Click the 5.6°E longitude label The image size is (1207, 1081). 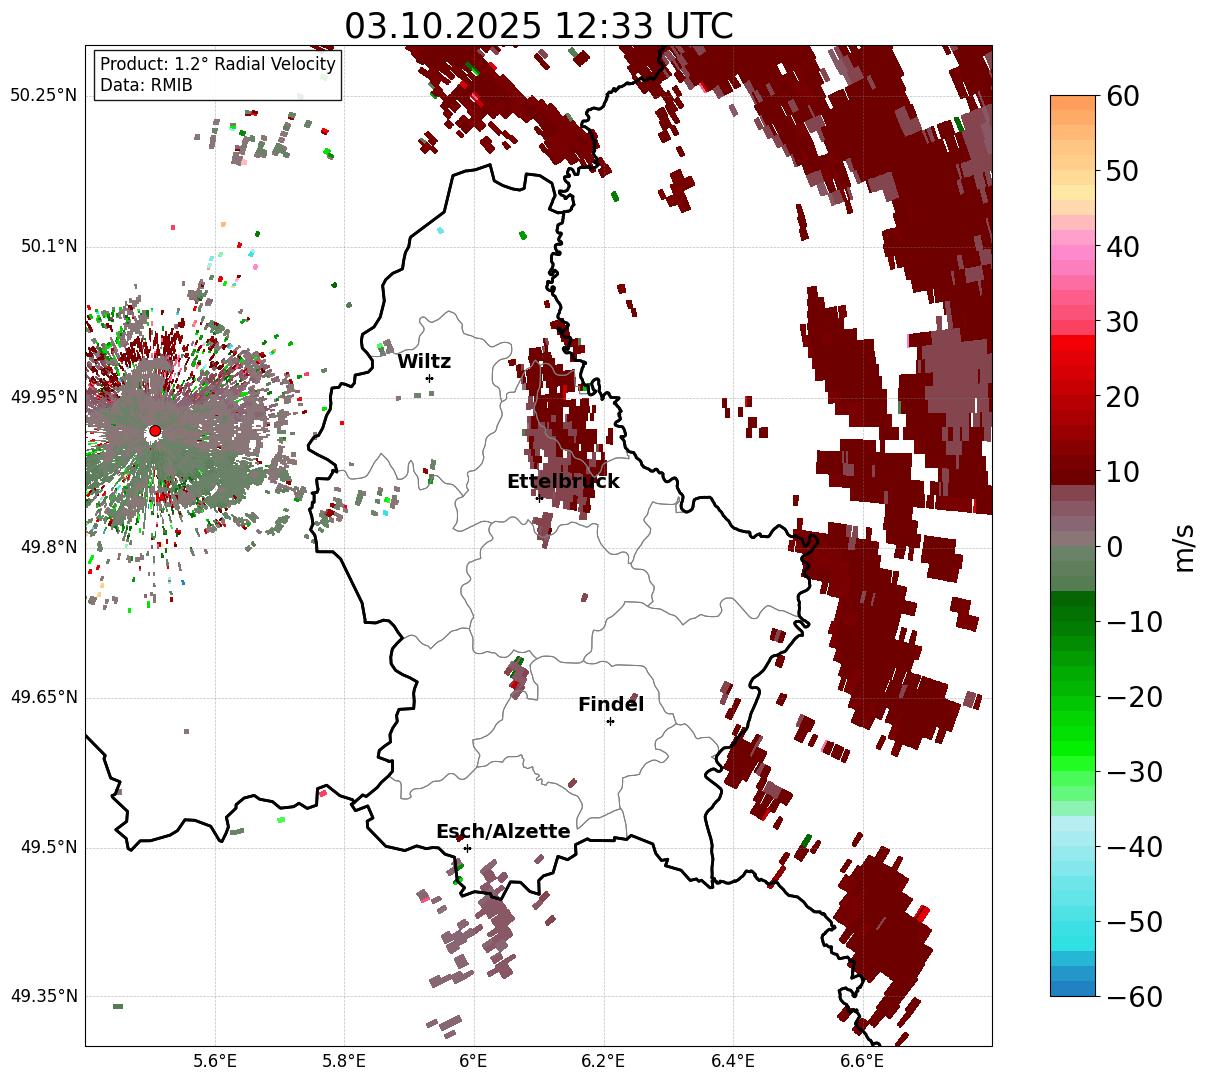pos(215,1061)
